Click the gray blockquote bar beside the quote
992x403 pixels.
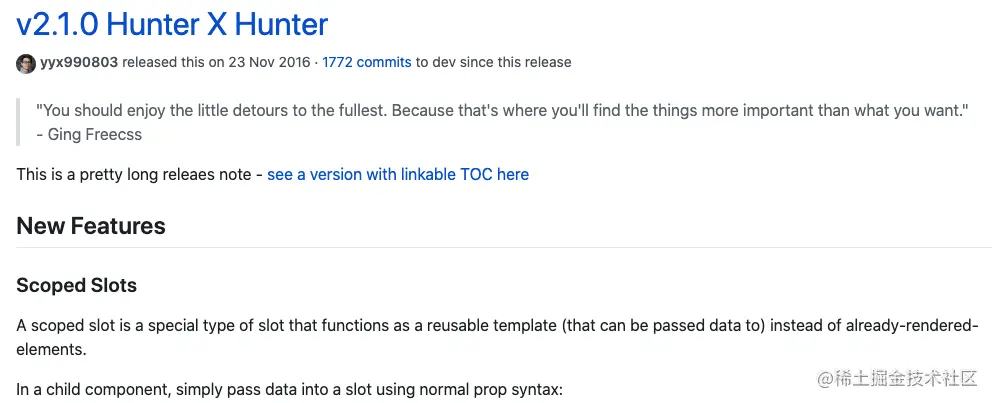click(18, 122)
